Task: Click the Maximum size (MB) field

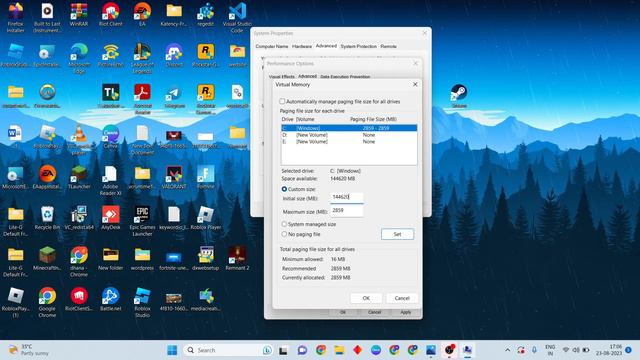Action: click(x=347, y=211)
